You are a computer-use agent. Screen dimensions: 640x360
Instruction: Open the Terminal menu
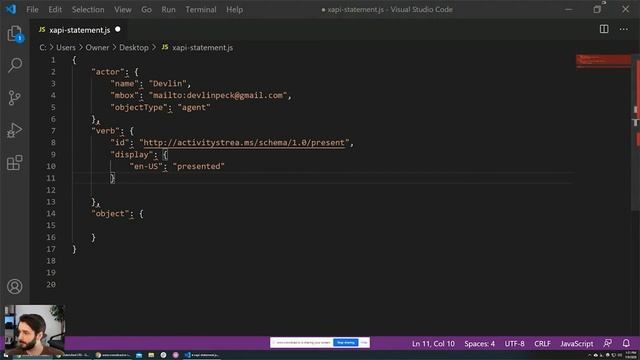201,9
